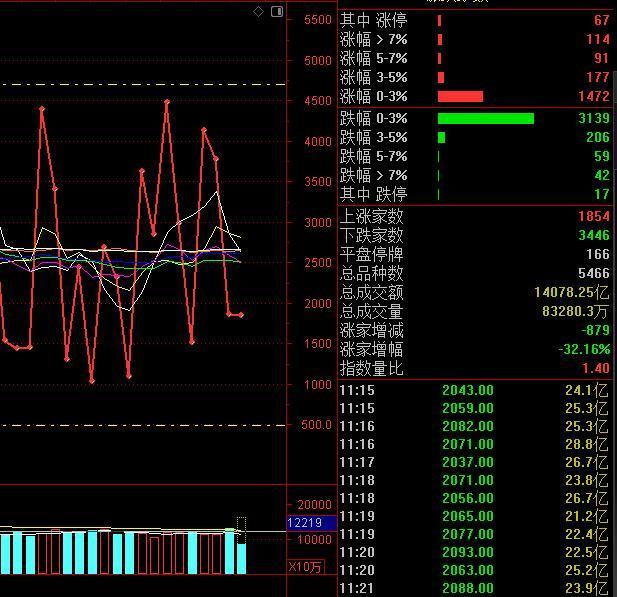Select the tick row with value 2093.00
The height and width of the screenshot is (597, 617).
click(474, 552)
